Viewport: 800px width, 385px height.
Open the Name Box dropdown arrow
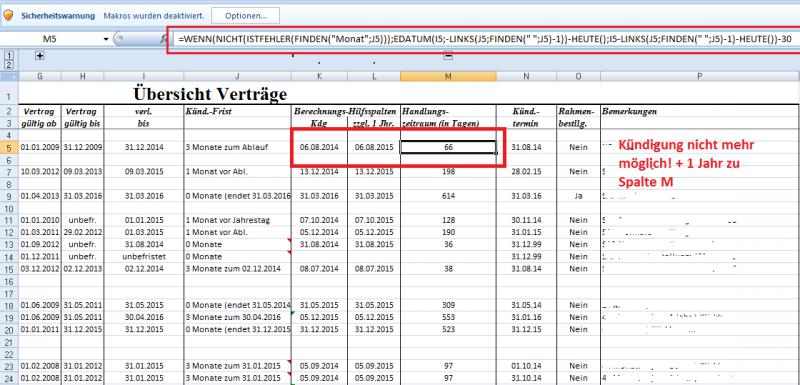click(x=106, y=39)
